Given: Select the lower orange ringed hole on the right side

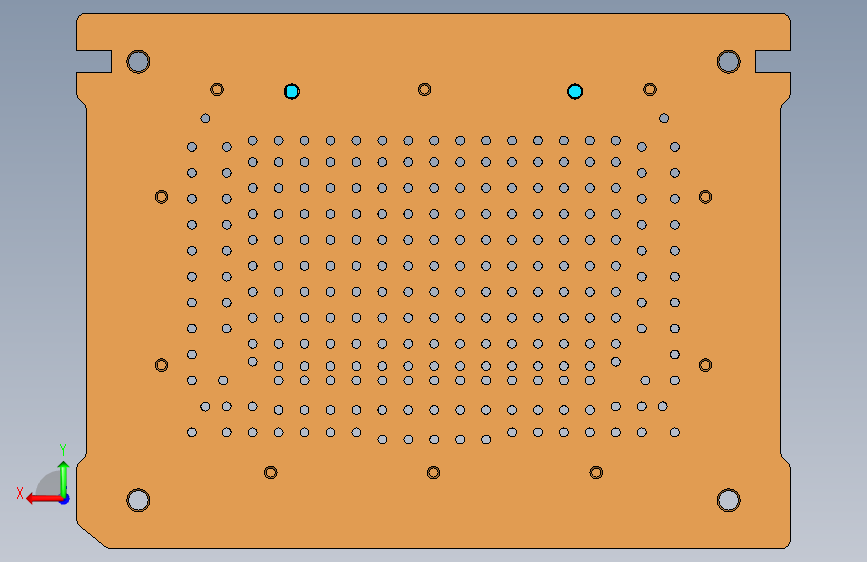Looking at the screenshot, I should (706, 365).
